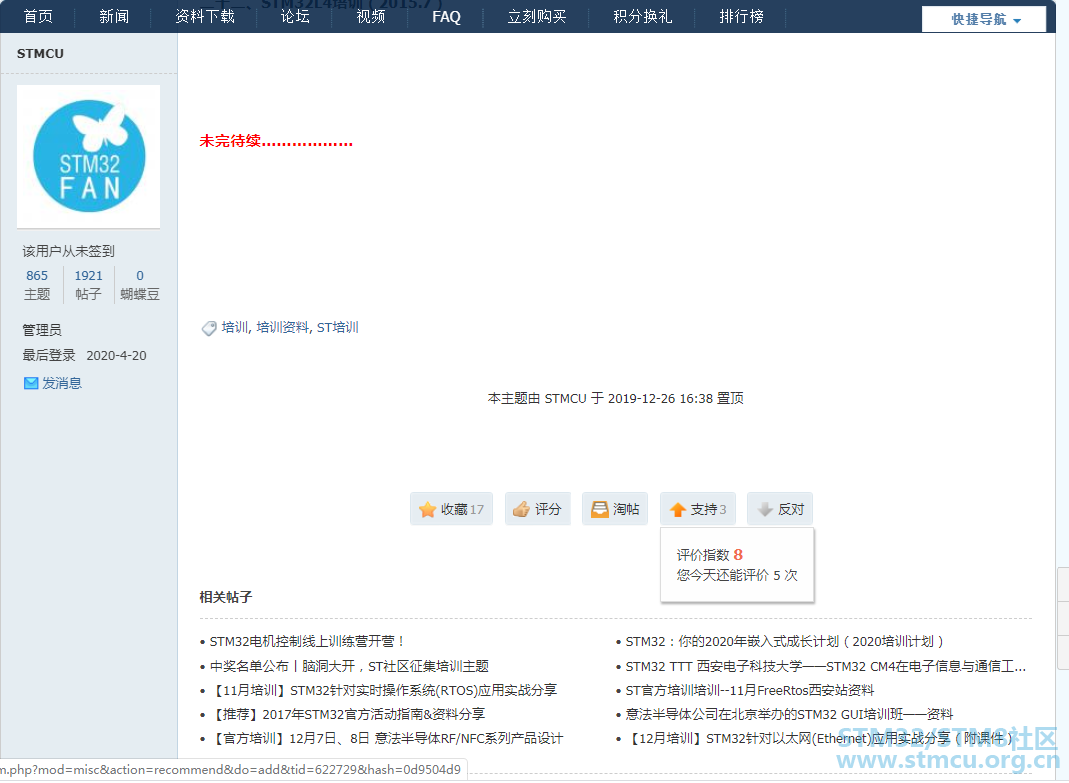This screenshot has height=783, width=1069.
Task: Open 积分换礼 in top navigation
Action: click(x=642, y=16)
